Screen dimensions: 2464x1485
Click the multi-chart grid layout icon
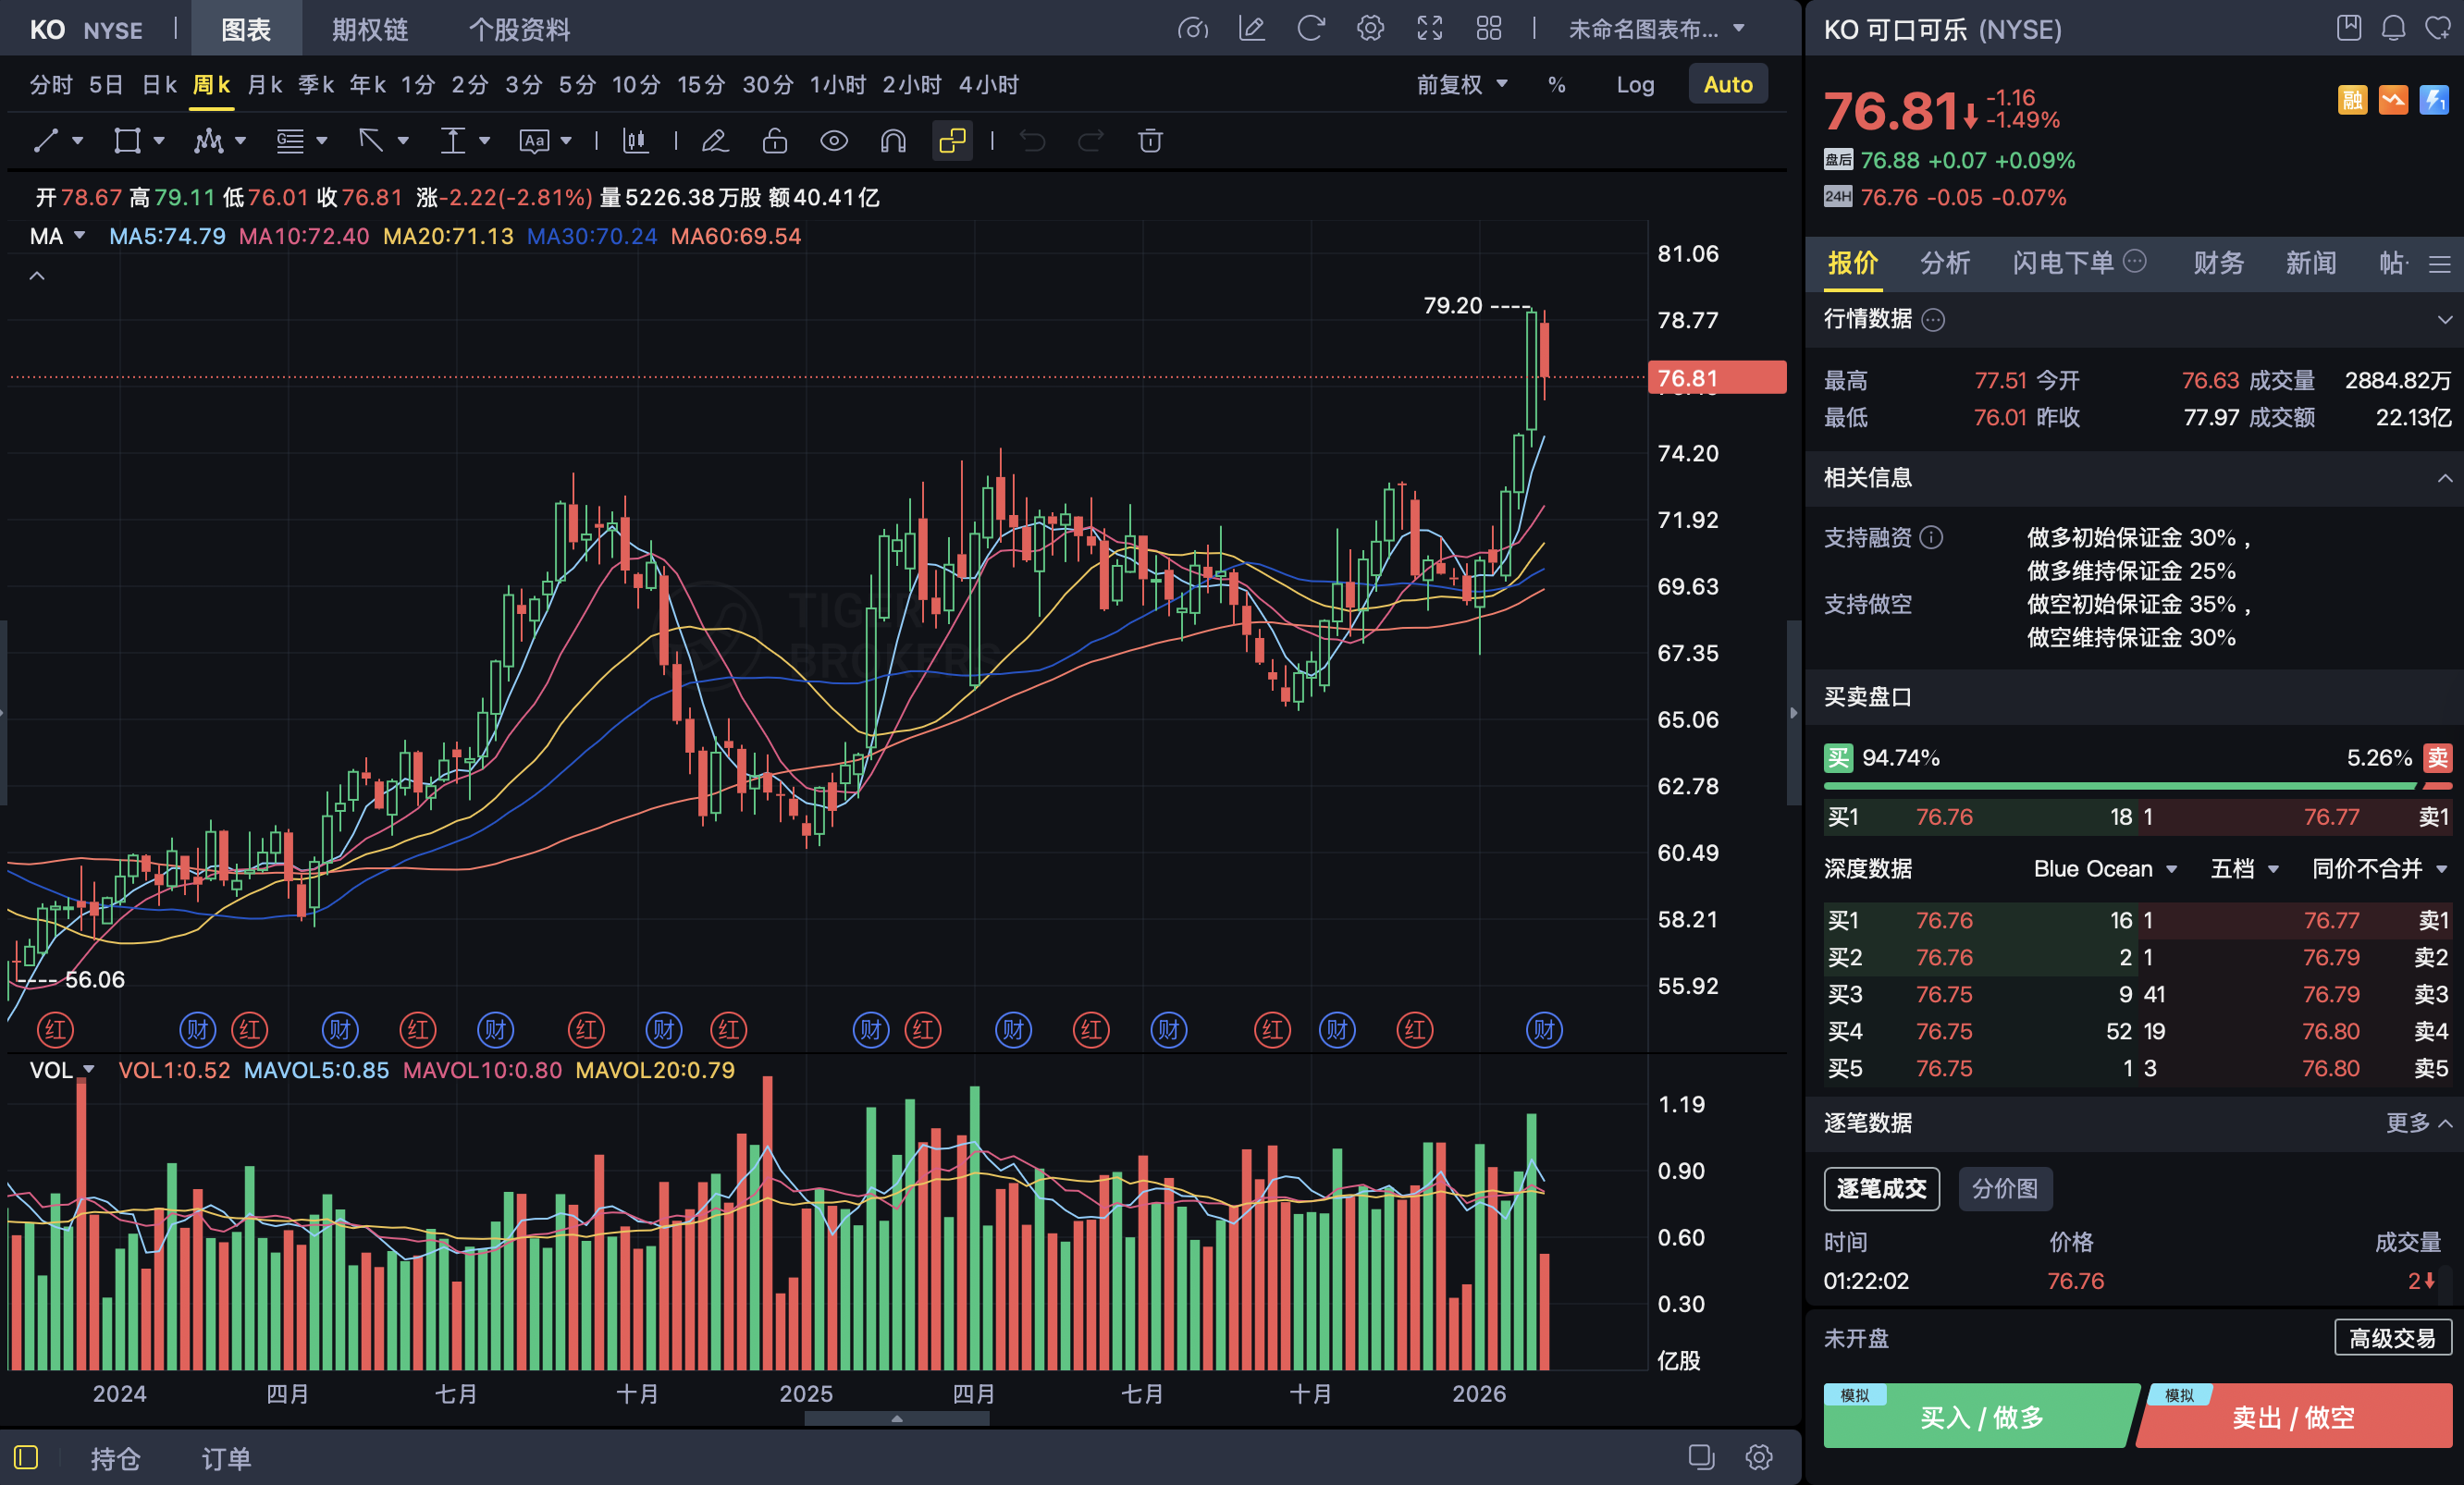click(x=1489, y=28)
